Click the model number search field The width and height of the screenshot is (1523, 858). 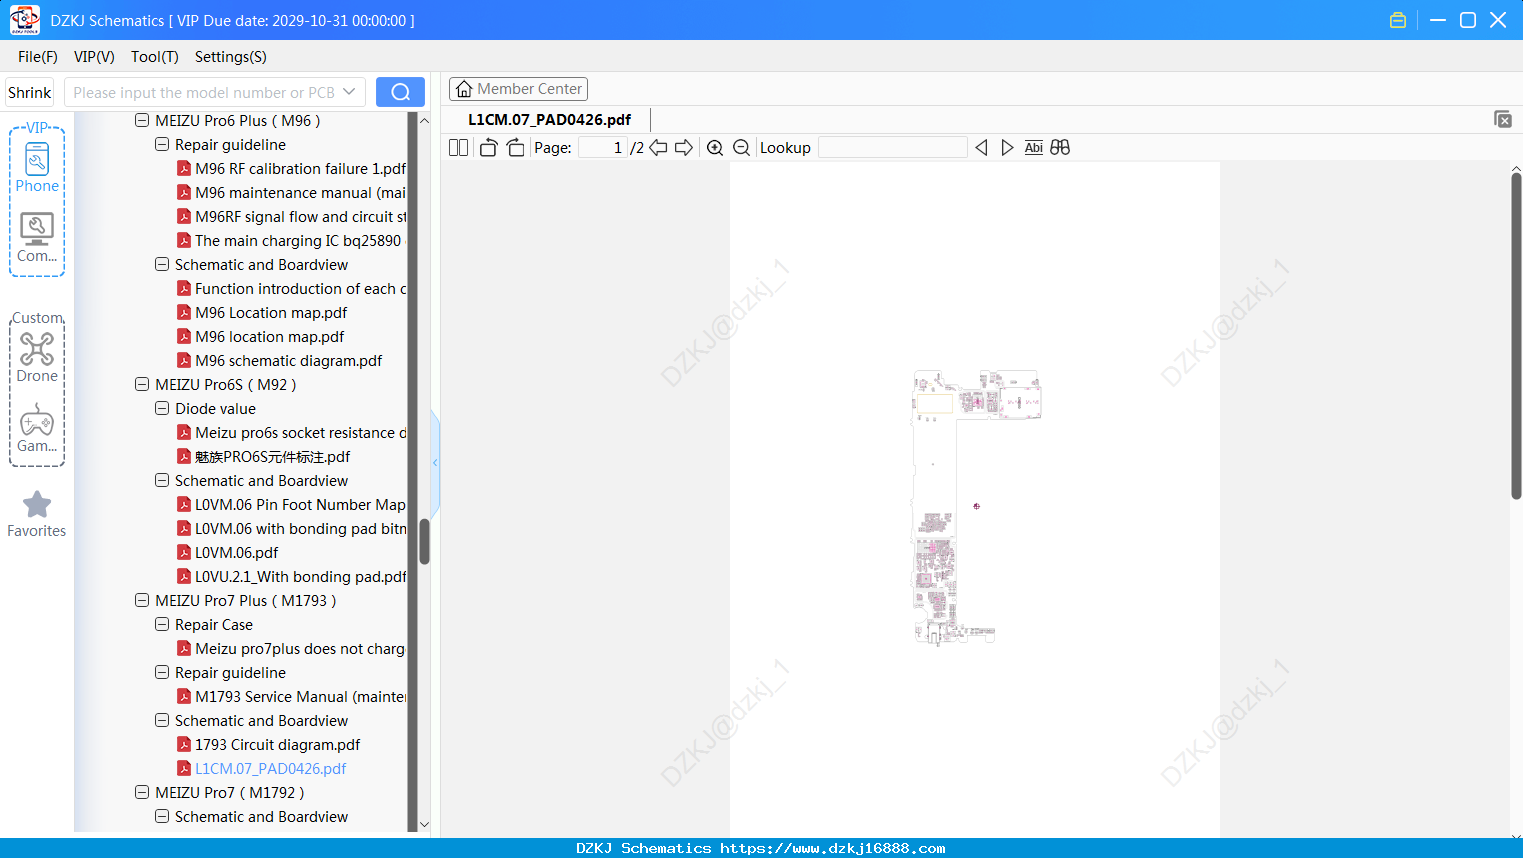204,92
